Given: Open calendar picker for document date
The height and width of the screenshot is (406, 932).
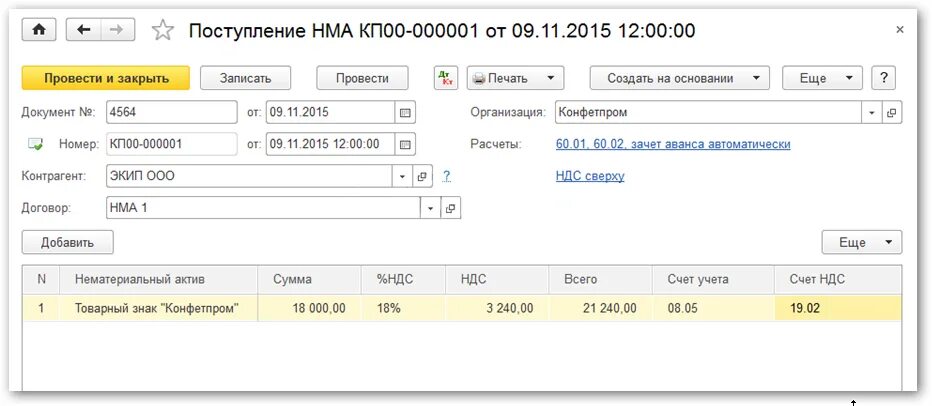Looking at the screenshot, I should pos(405,113).
